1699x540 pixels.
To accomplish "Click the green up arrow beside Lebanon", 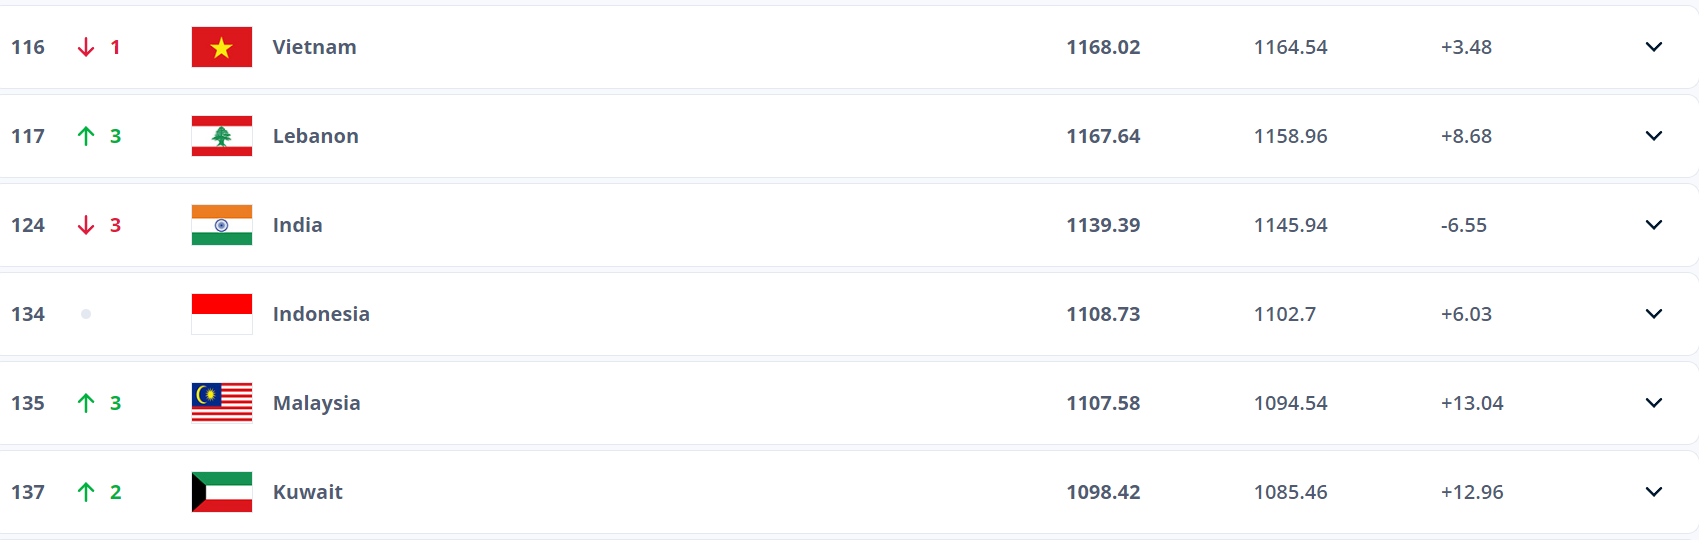I will click(86, 136).
